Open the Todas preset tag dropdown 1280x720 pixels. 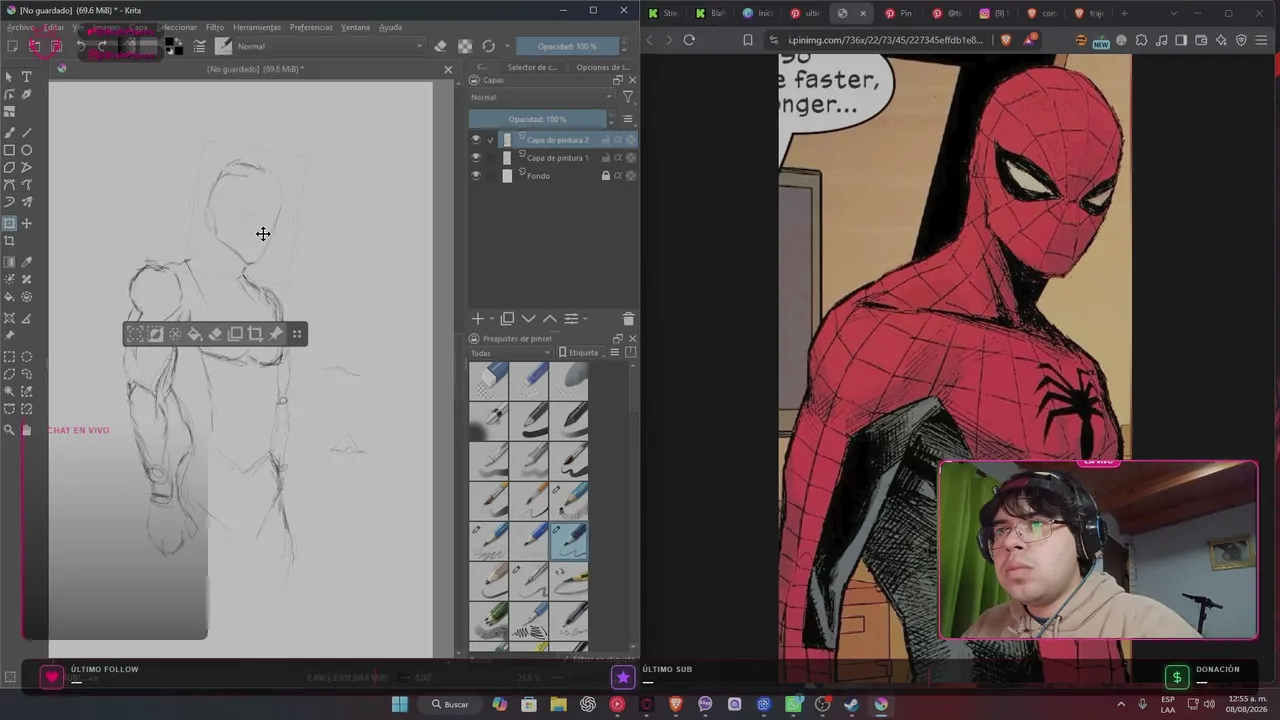pos(510,353)
